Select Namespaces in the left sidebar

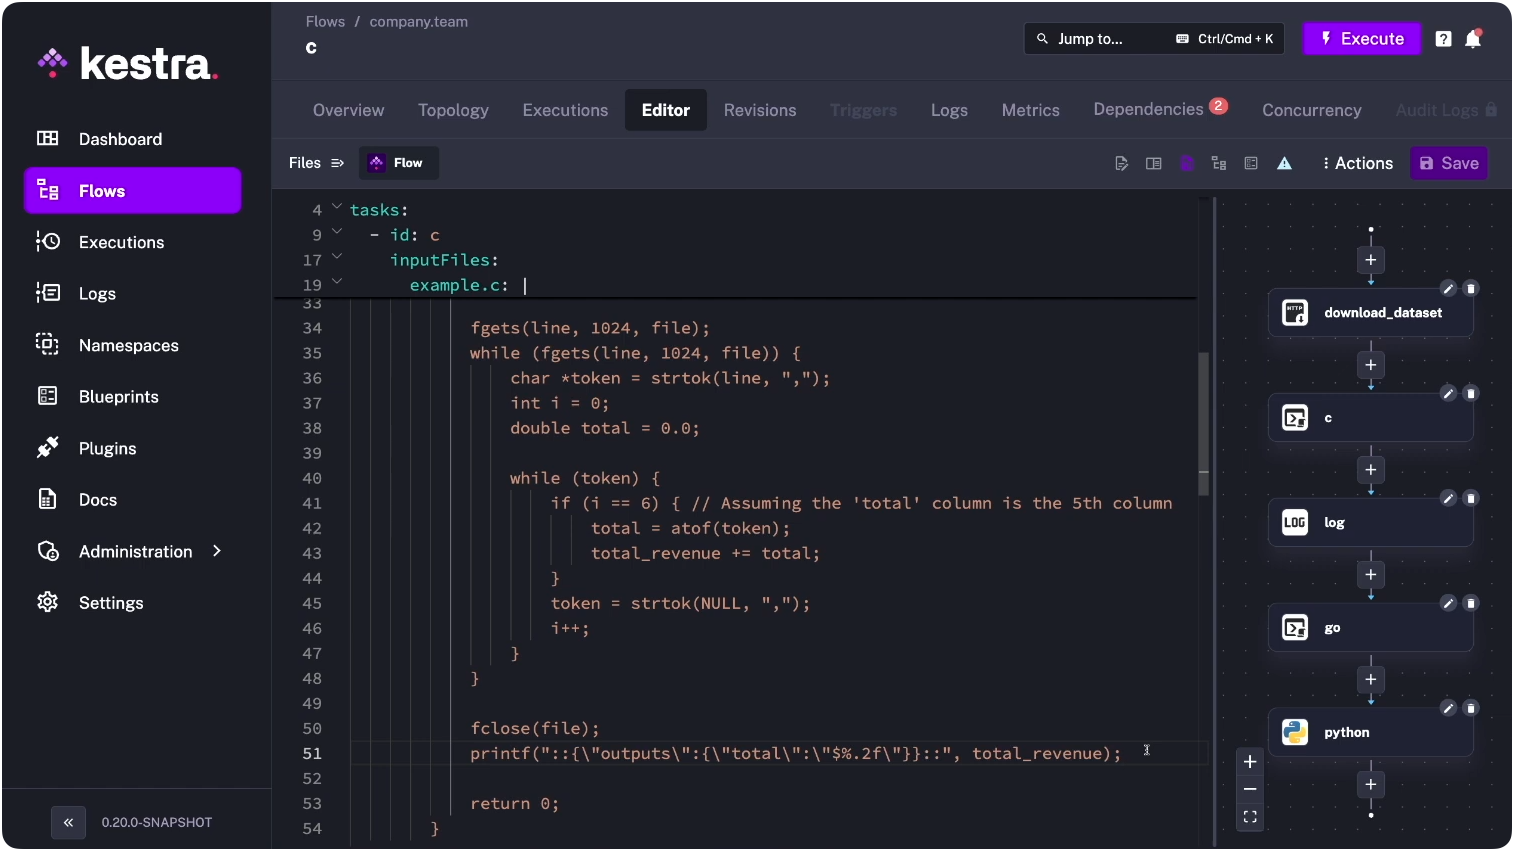point(129,345)
